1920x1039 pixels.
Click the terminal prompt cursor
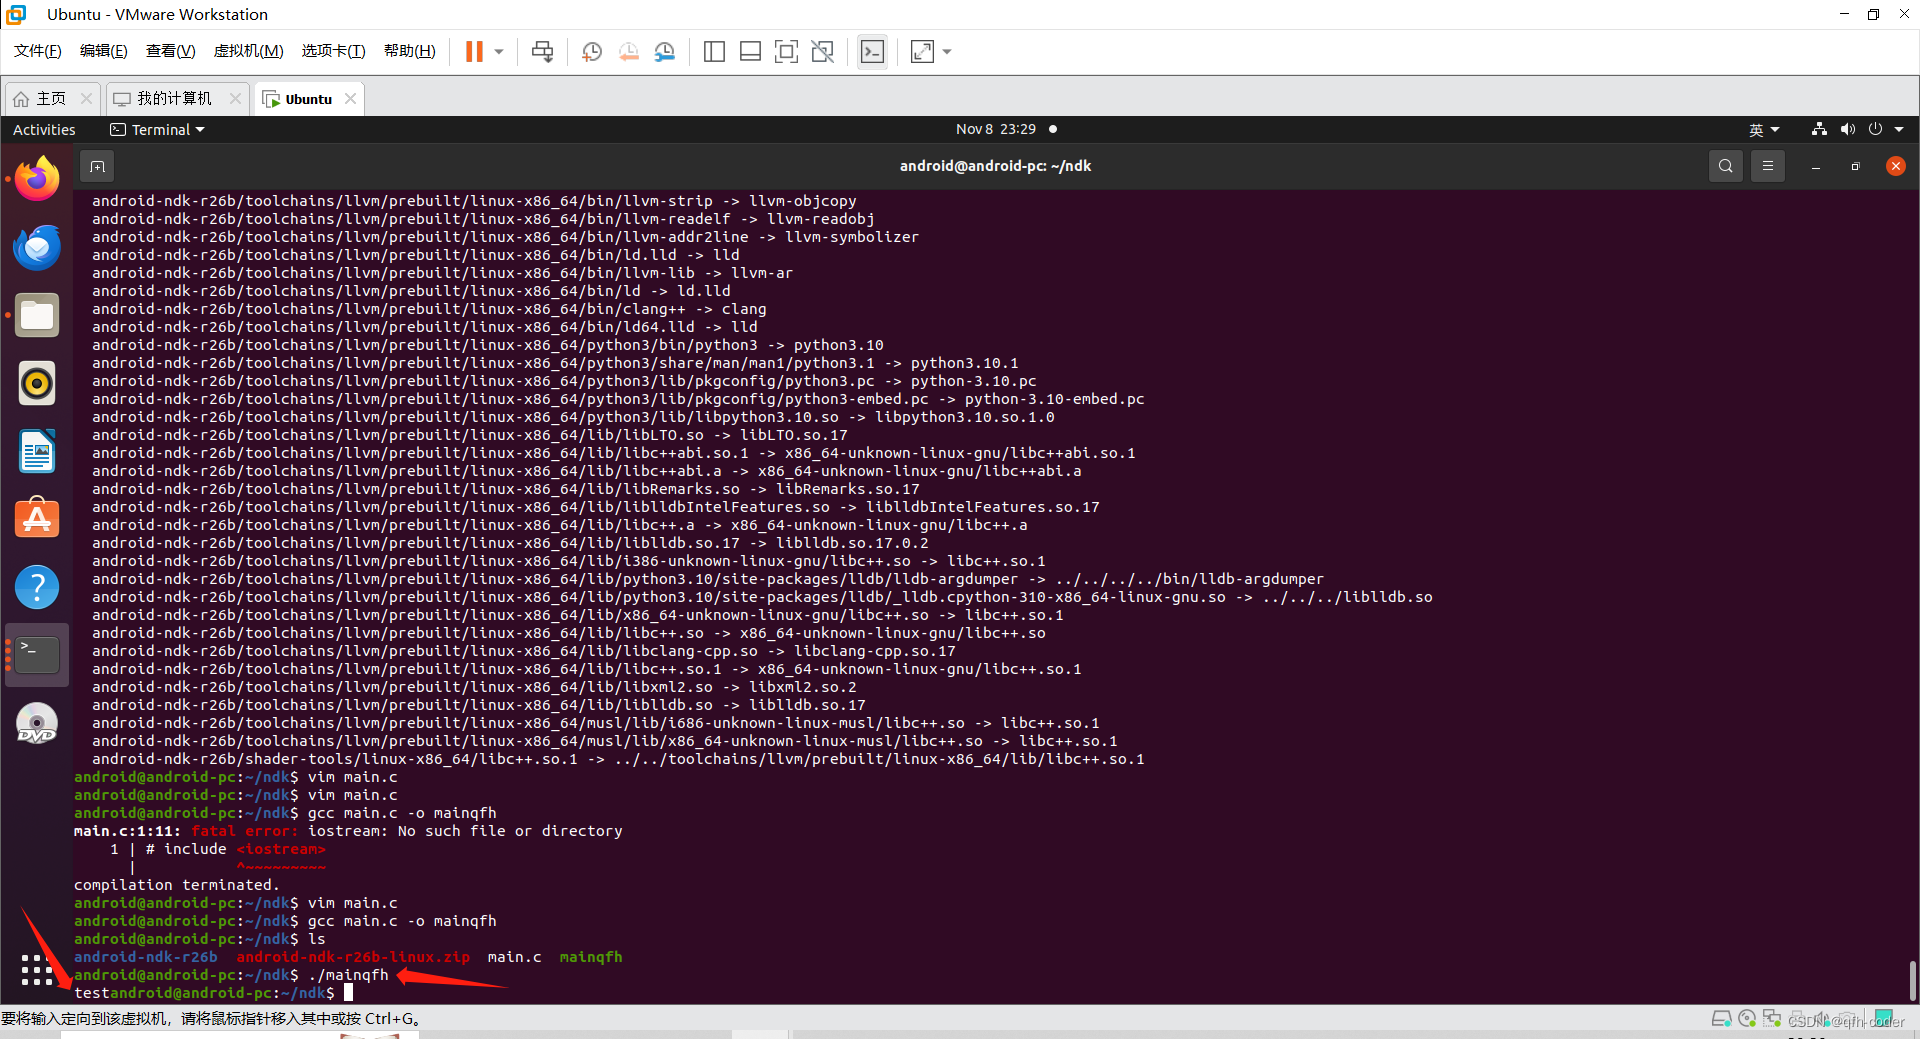[348, 993]
